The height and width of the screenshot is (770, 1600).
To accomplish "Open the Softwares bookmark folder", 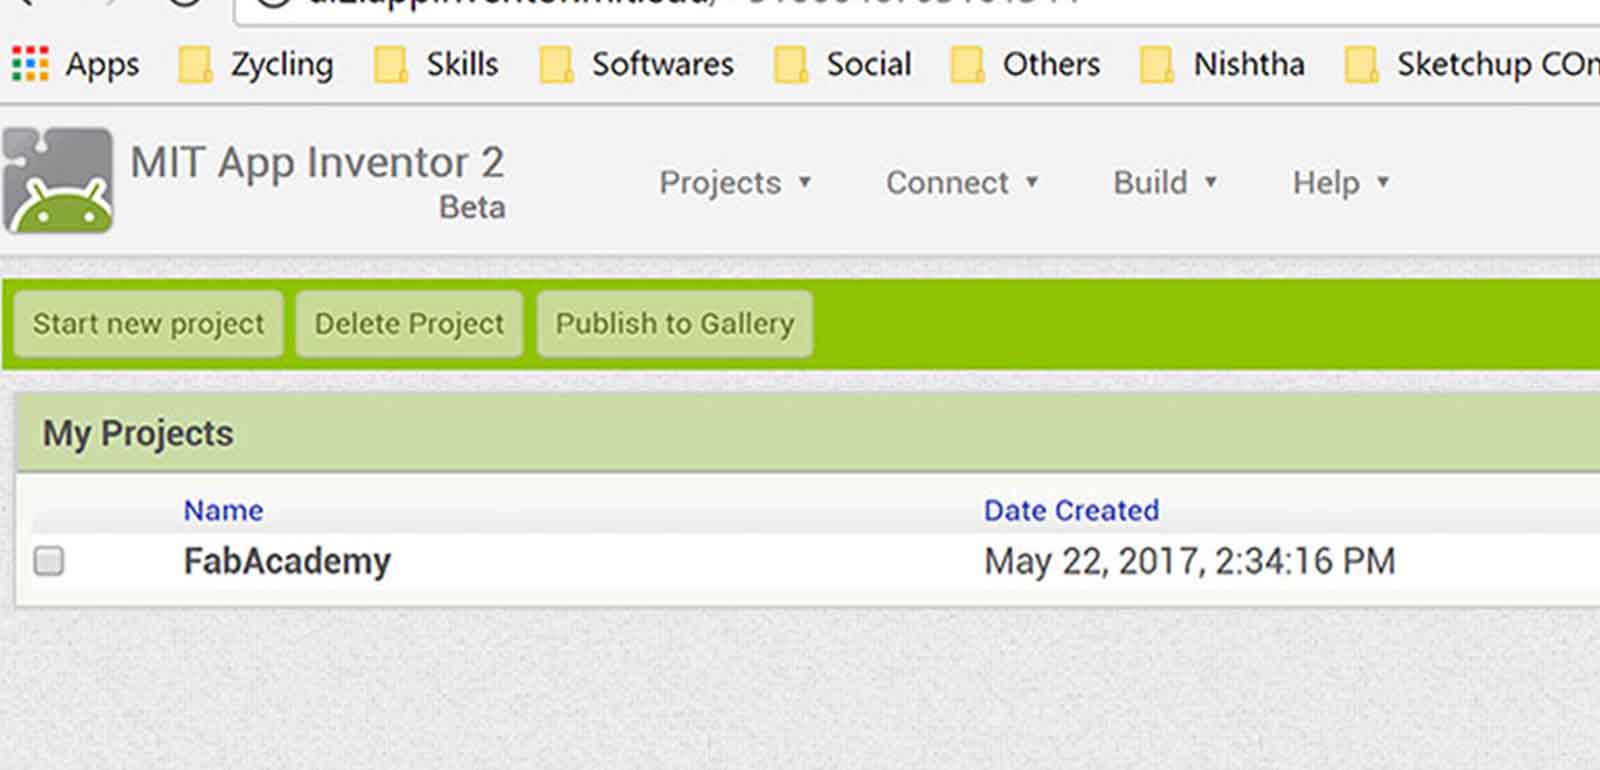I will [x=636, y=64].
